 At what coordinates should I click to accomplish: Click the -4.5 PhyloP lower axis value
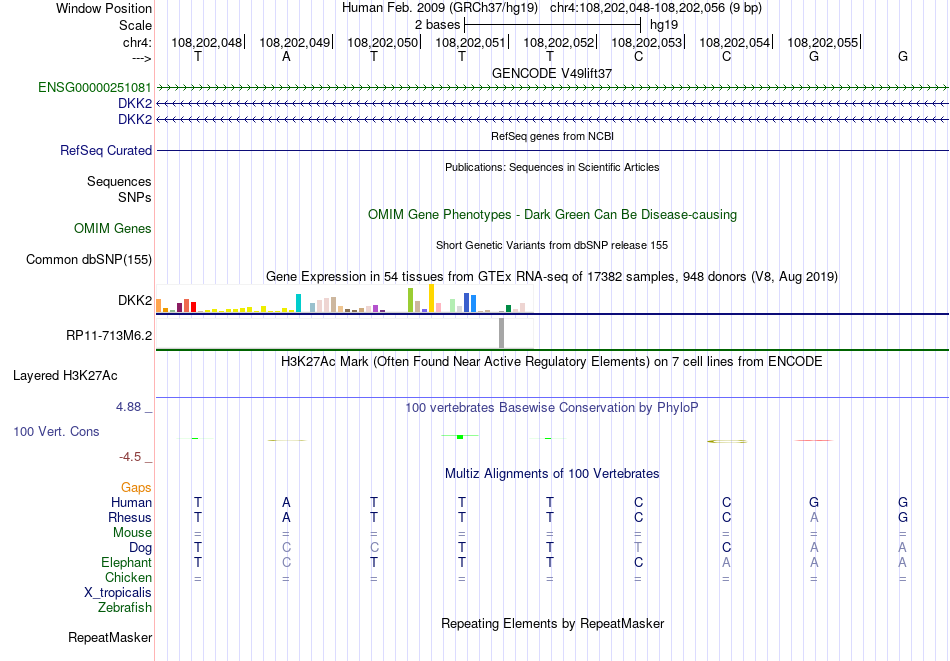(x=130, y=457)
